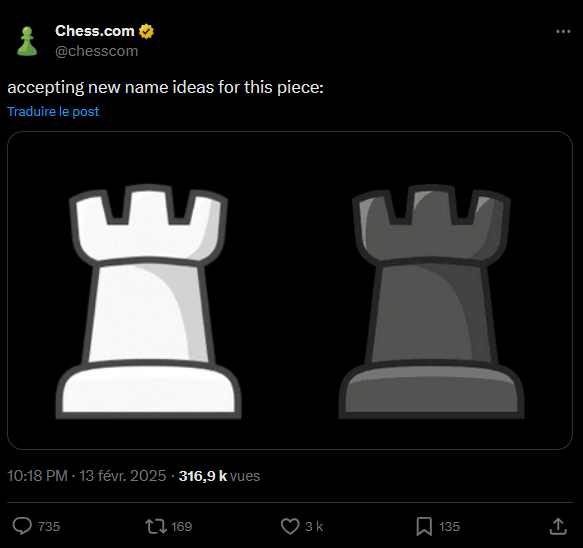583x548 pixels.
Task: Click the 316,9 k vues count
Action: pos(219,476)
